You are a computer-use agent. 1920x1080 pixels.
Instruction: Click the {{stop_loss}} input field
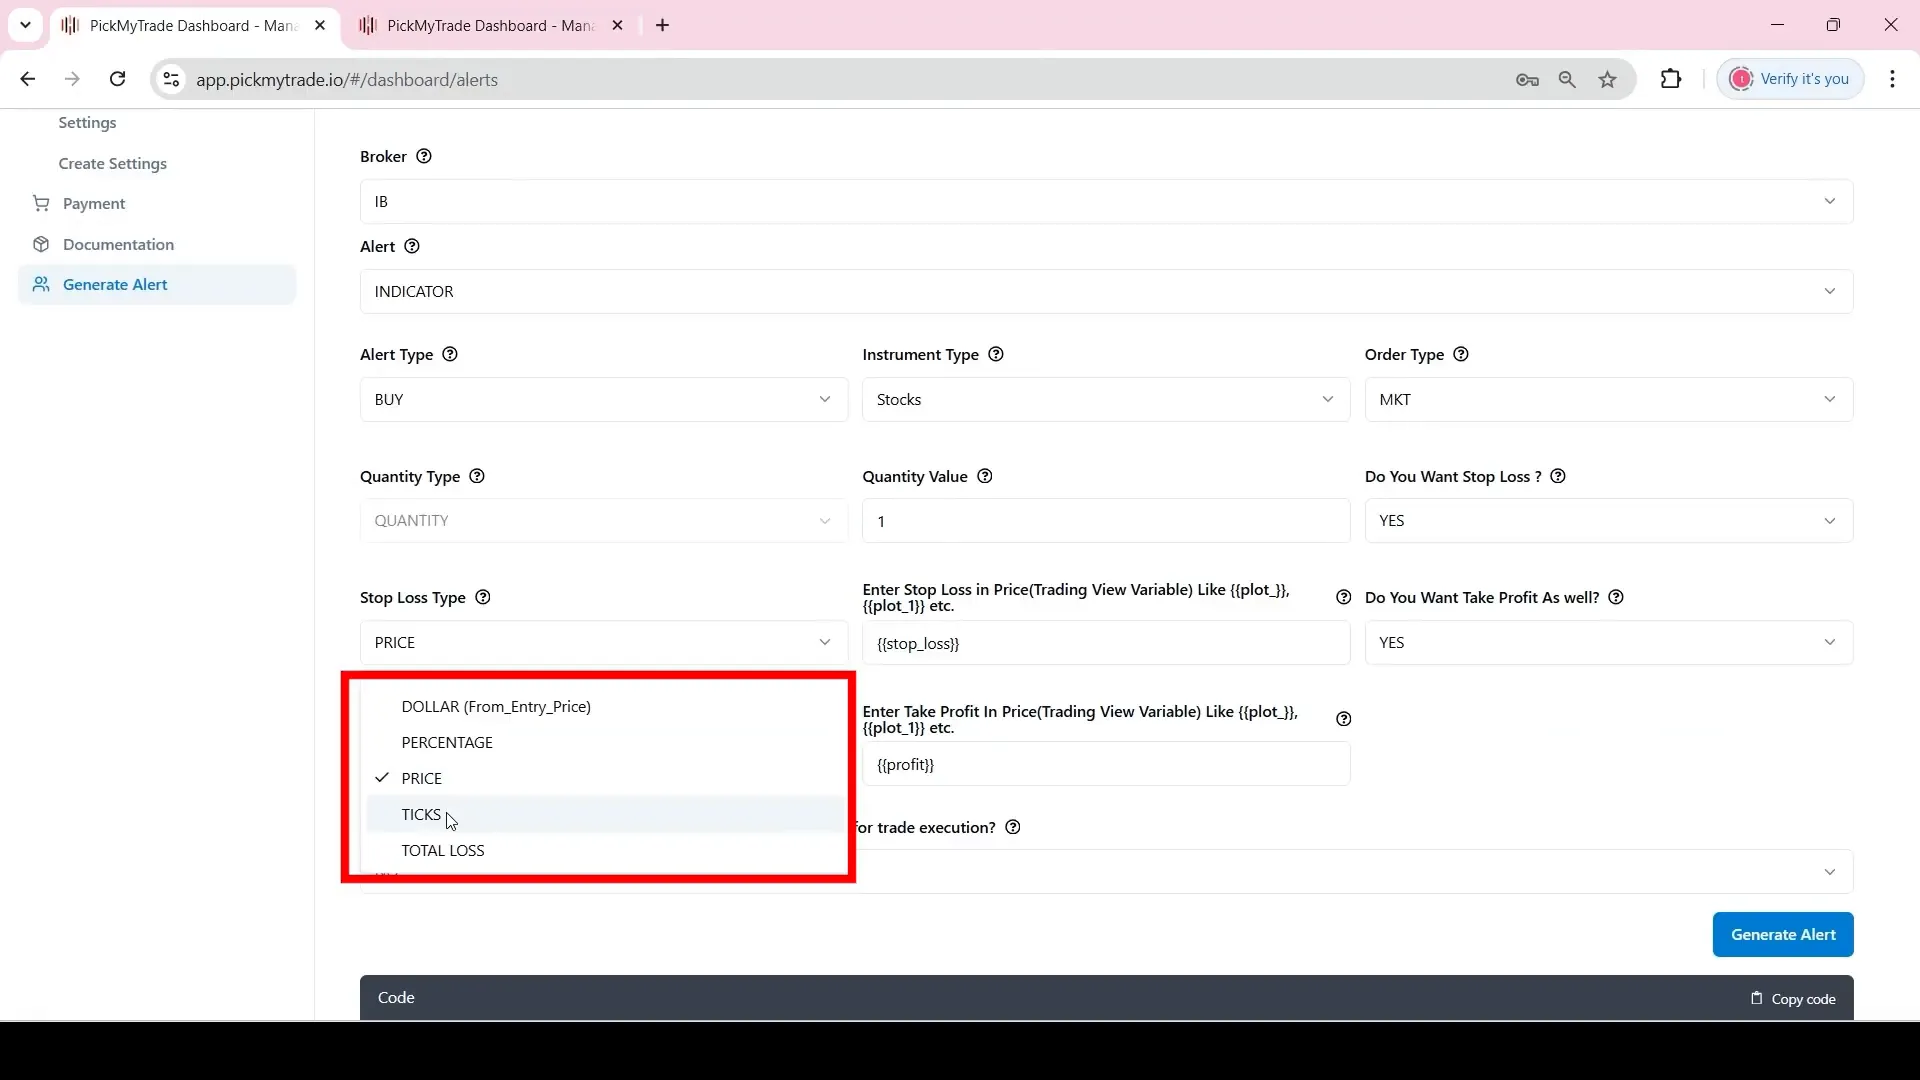point(1106,643)
